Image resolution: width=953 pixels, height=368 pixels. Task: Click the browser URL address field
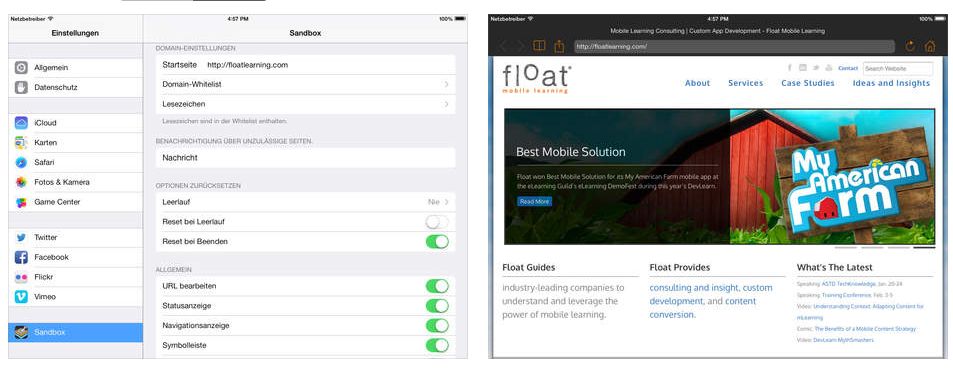[x=734, y=46]
